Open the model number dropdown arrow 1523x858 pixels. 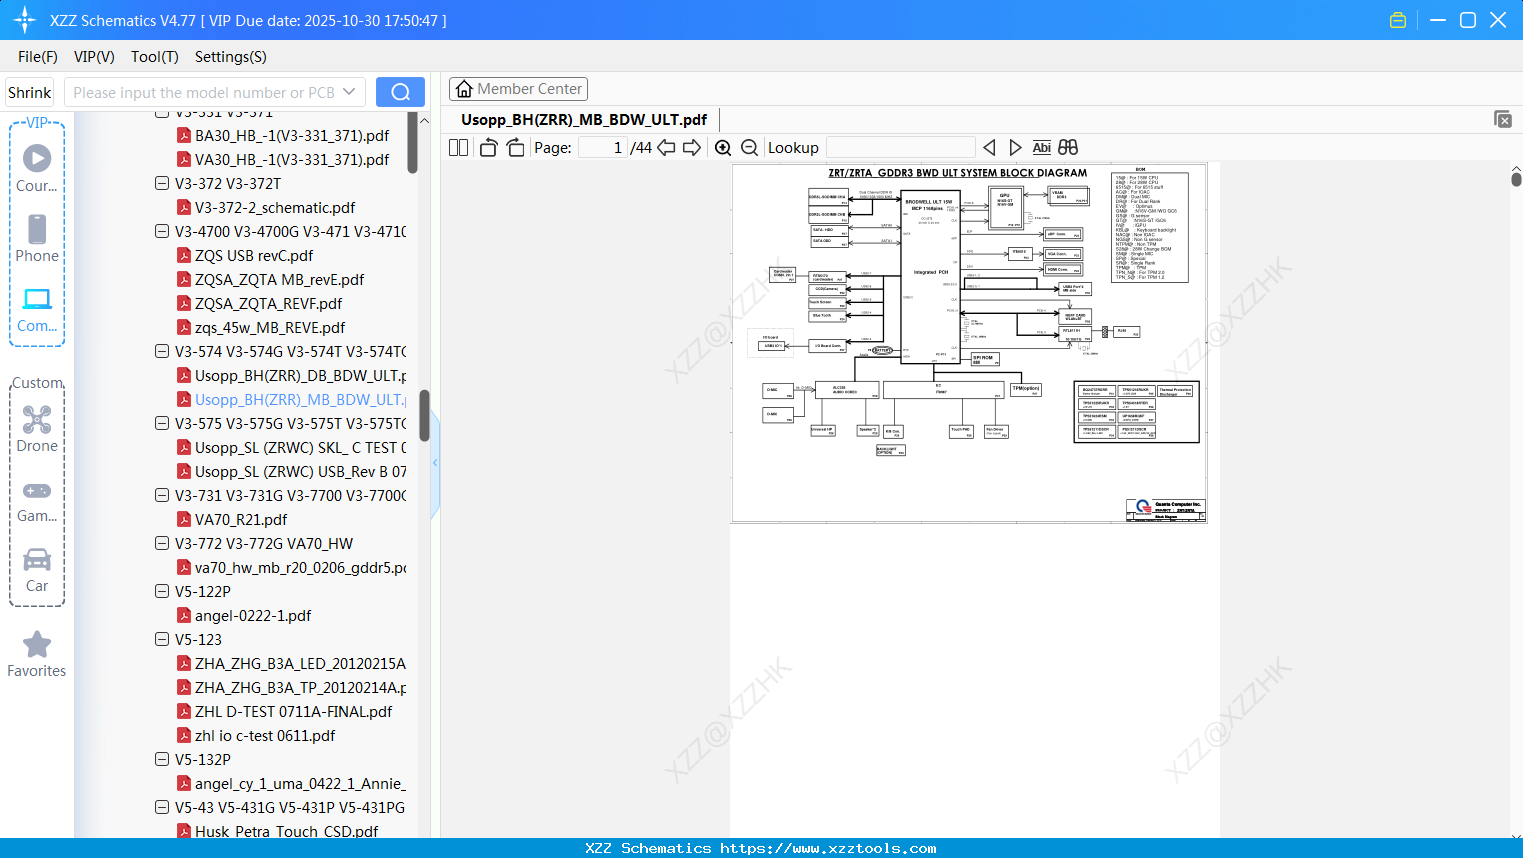(x=349, y=92)
